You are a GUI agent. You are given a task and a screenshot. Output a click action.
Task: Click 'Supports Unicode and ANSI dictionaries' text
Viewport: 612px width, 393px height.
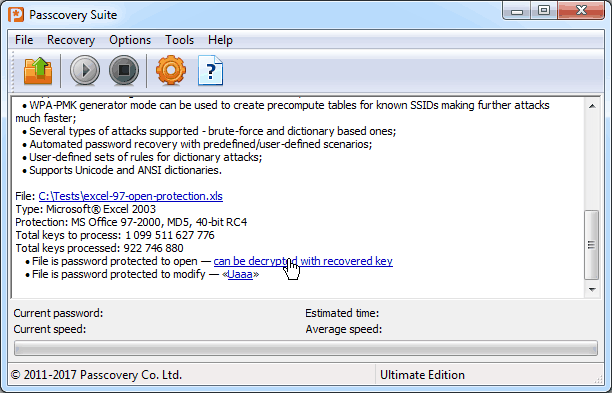(125, 170)
